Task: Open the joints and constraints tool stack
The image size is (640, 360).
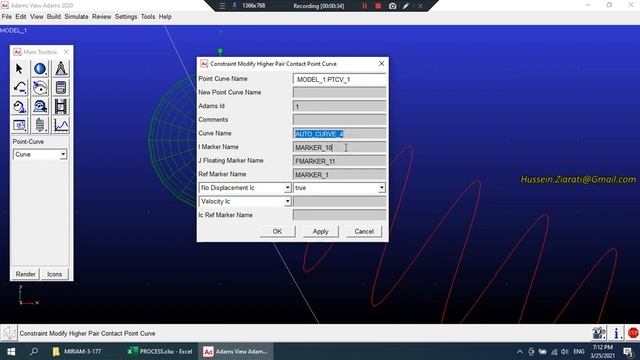Action: click(x=40, y=87)
